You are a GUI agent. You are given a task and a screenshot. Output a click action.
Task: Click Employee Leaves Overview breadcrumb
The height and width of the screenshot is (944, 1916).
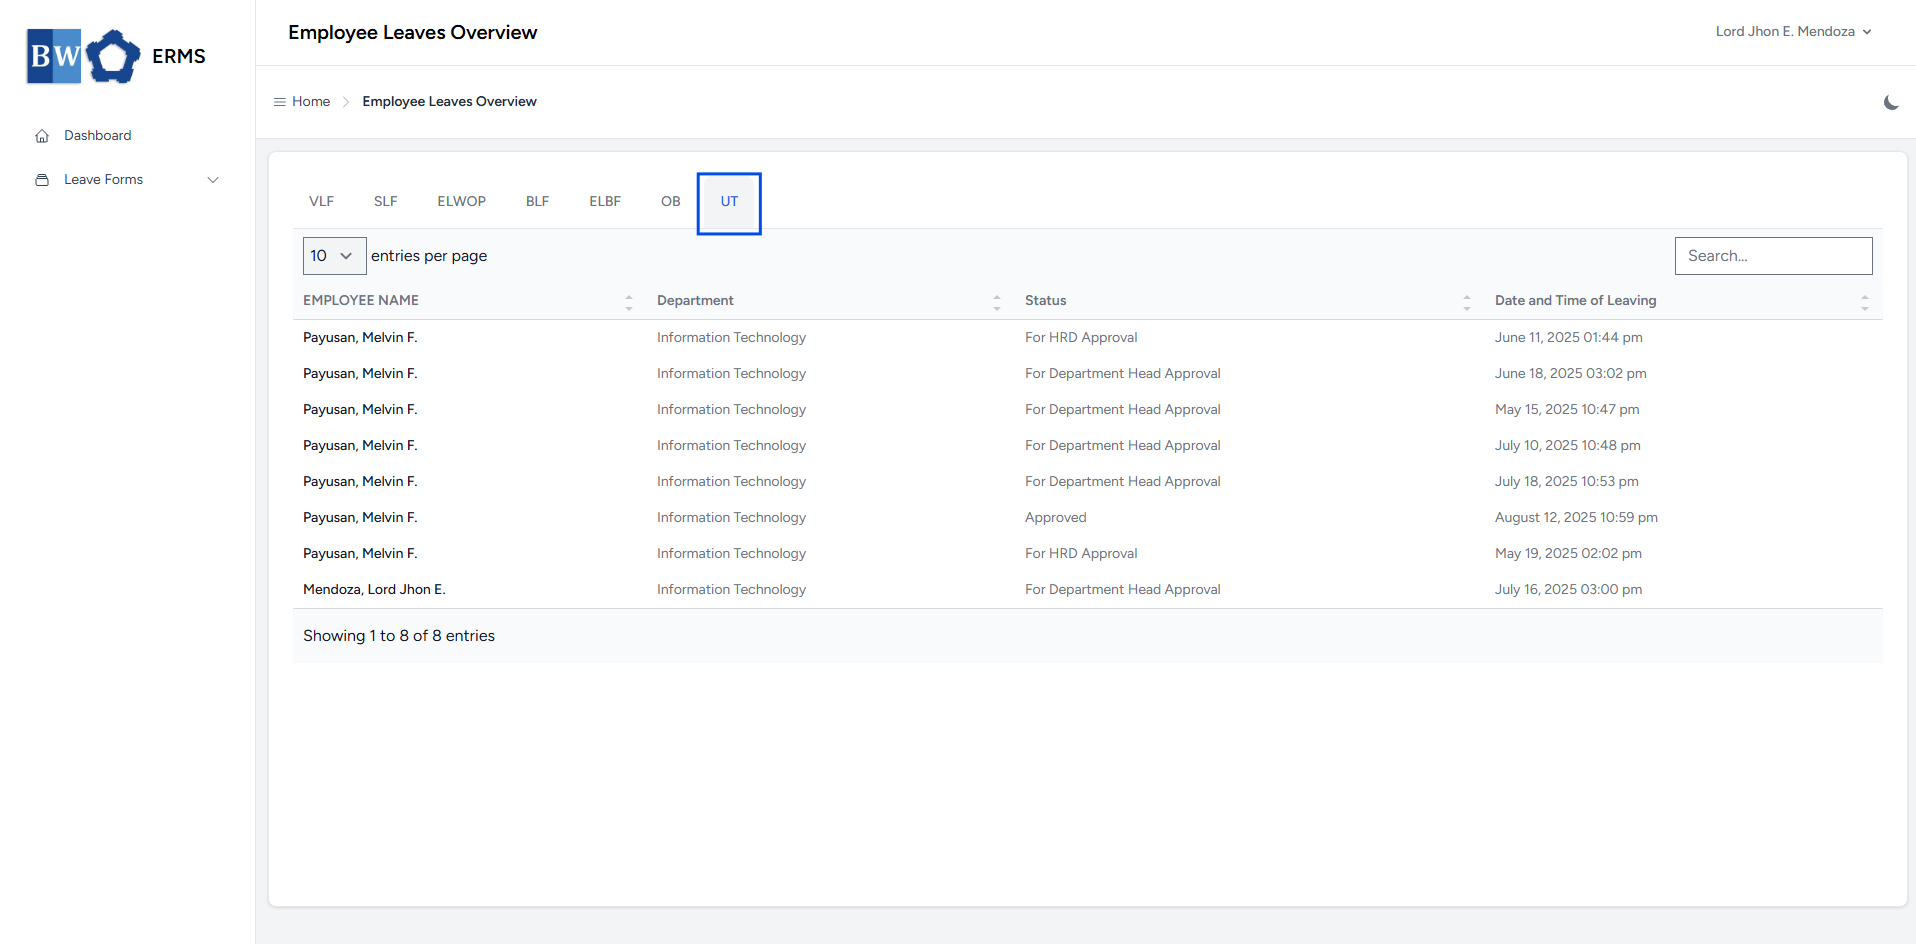pyautogui.click(x=450, y=102)
